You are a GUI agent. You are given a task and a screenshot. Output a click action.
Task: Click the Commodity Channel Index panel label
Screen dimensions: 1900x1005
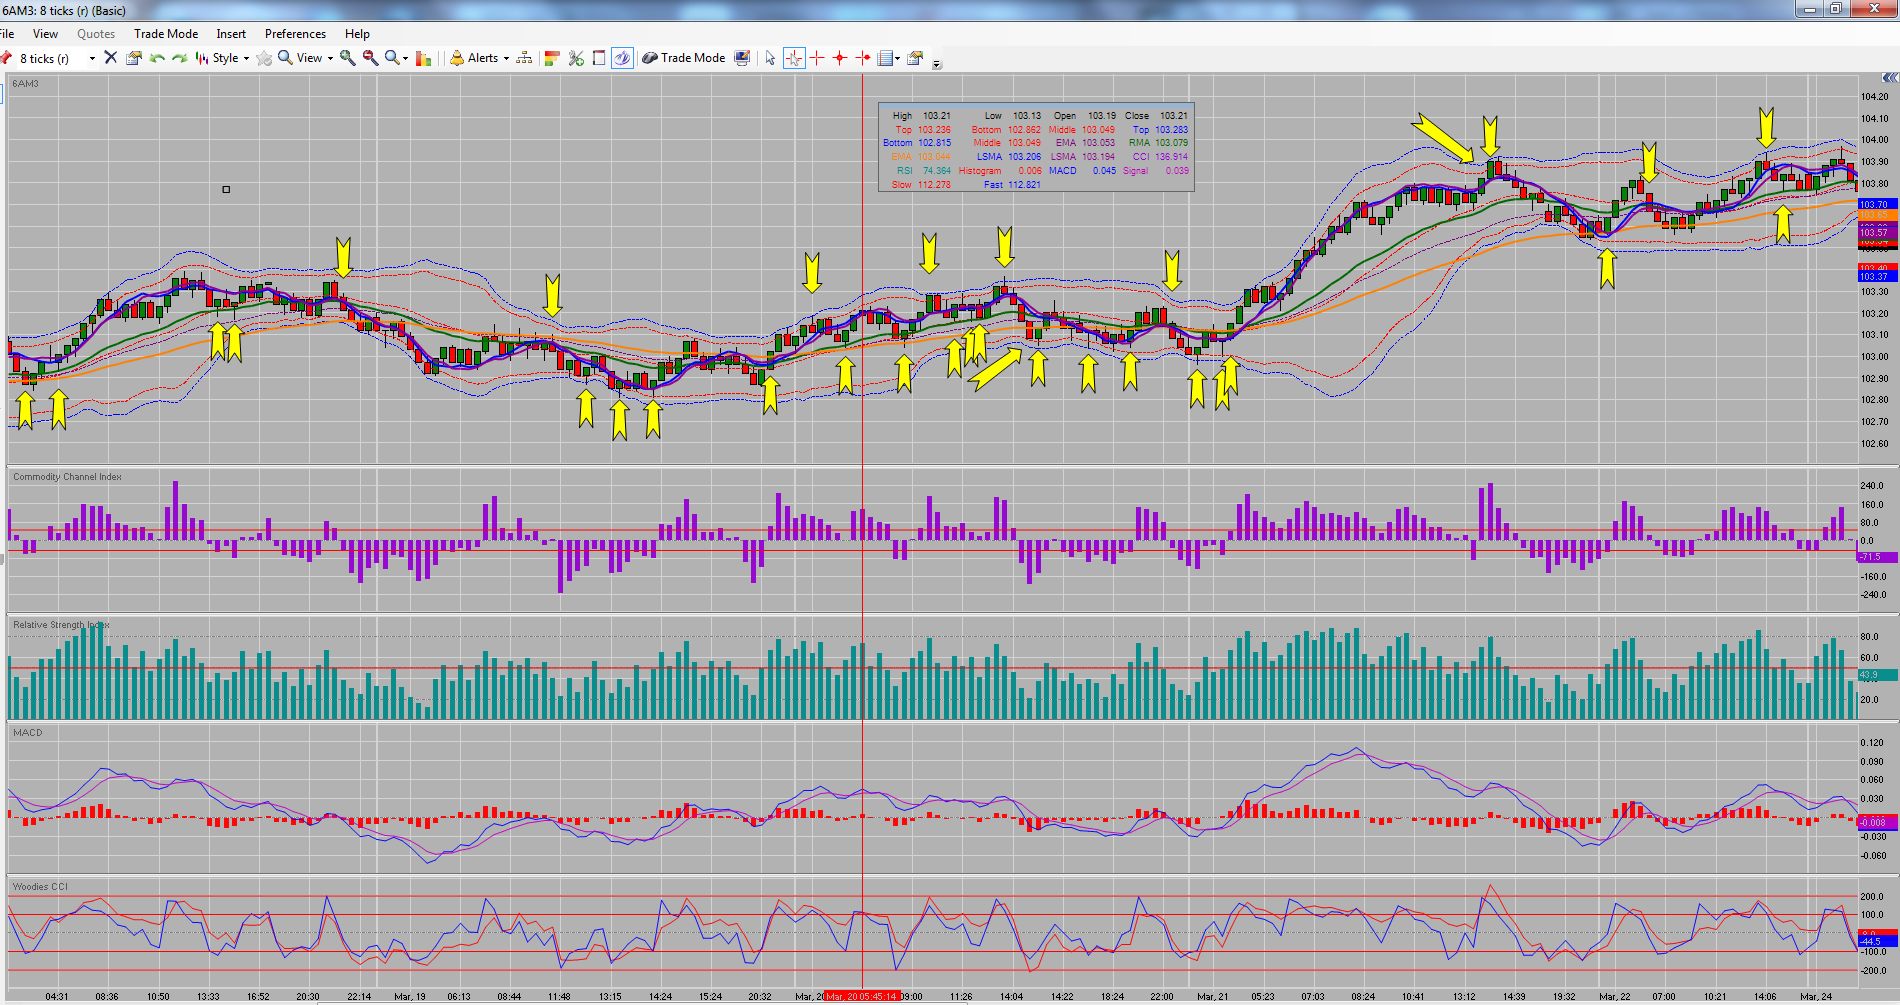click(67, 477)
